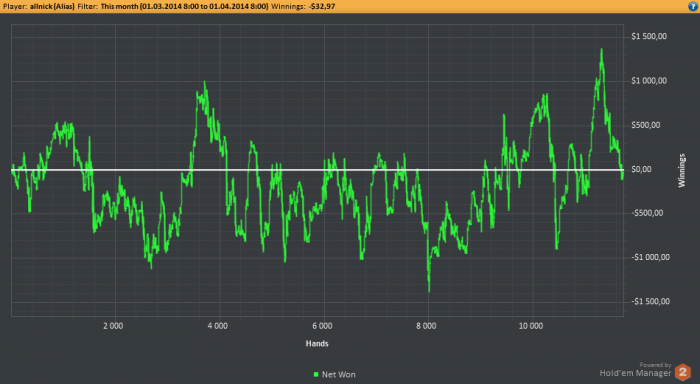This screenshot has height=384, width=700.
Task: Click the 'Net Won' legend label
Action: pos(338,375)
